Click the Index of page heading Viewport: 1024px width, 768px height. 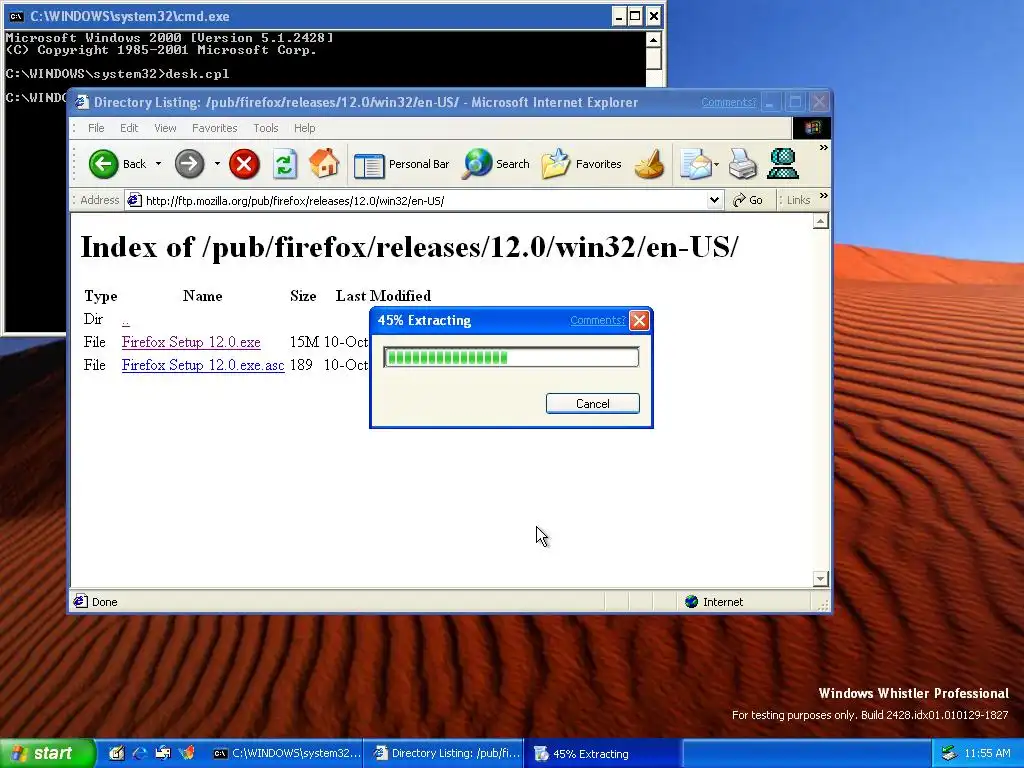pyautogui.click(x=409, y=247)
